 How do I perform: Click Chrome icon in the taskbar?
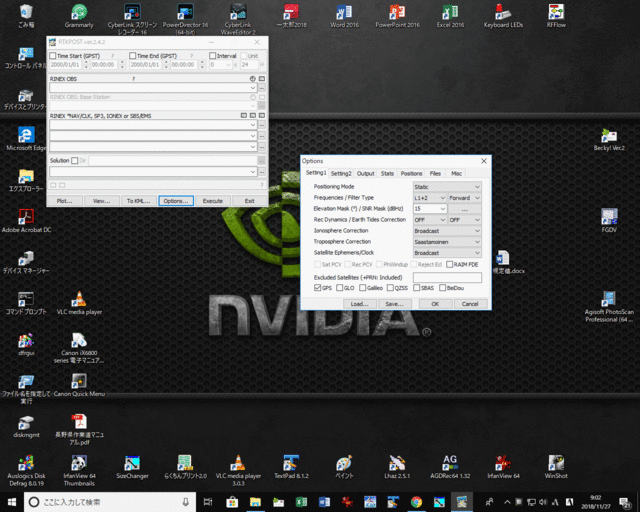[416, 502]
